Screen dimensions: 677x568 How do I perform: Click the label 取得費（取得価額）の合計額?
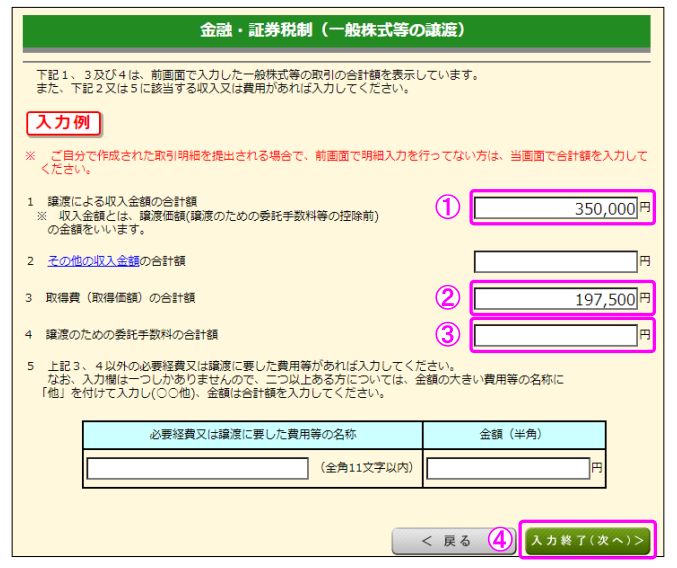coord(120,298)
